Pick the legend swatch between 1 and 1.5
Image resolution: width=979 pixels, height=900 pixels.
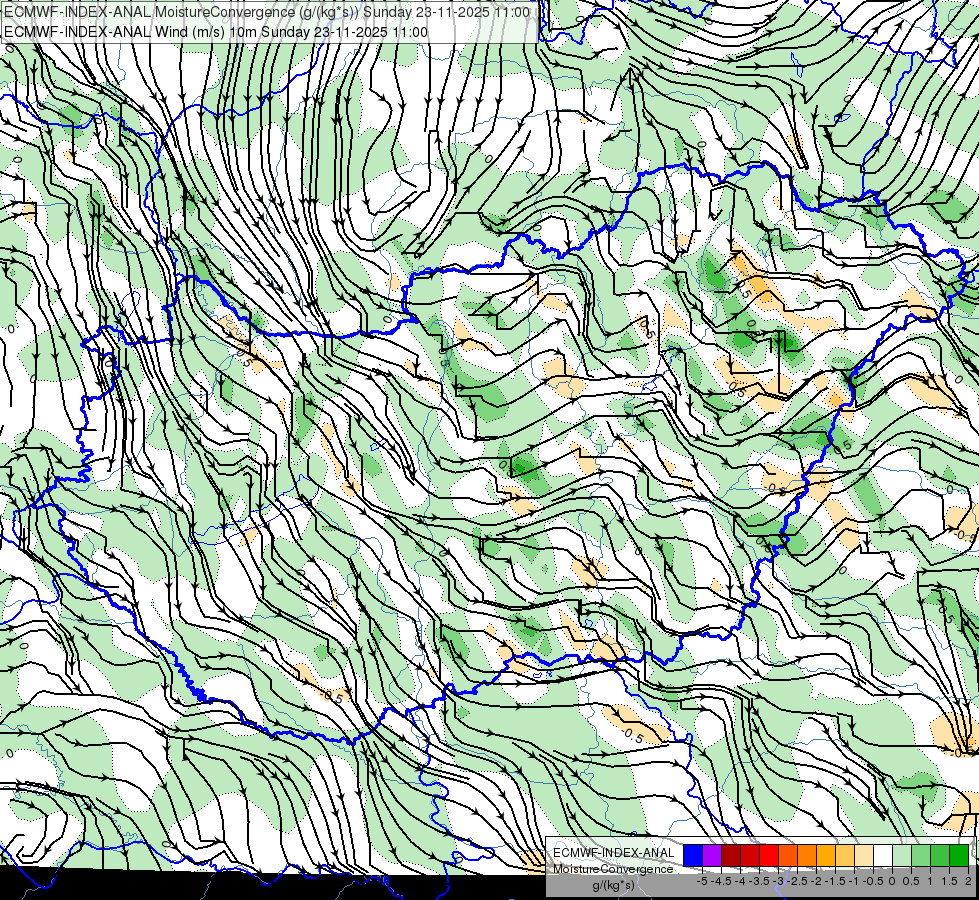940,856
